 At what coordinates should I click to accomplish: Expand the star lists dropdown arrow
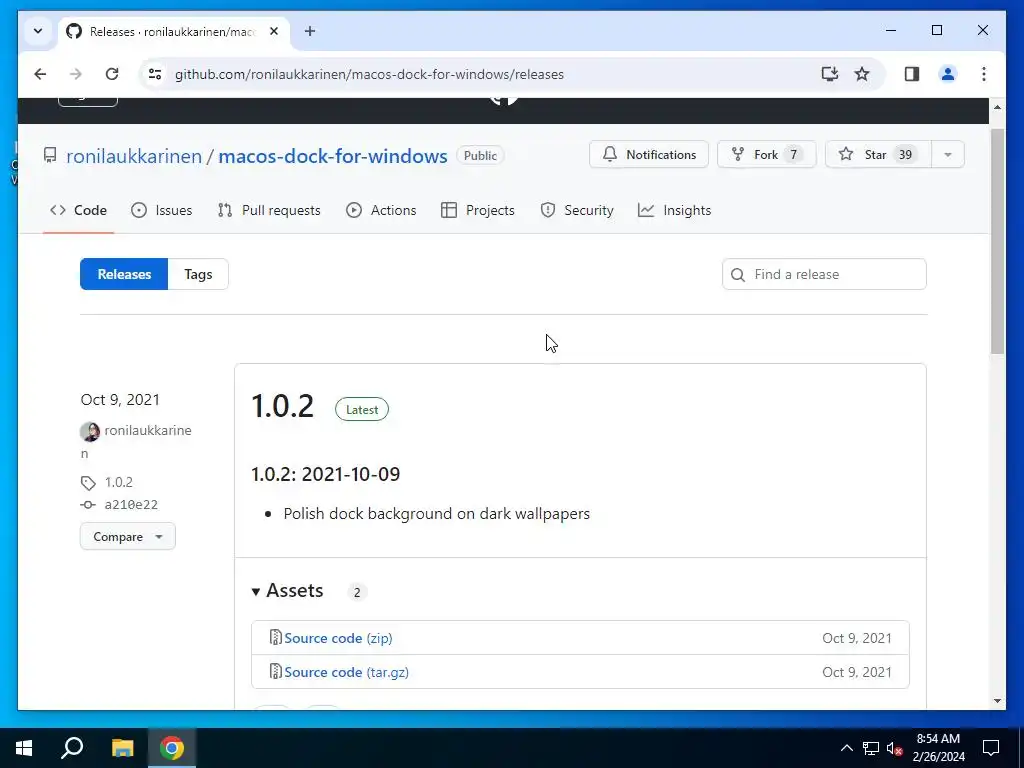click(948, 155)
